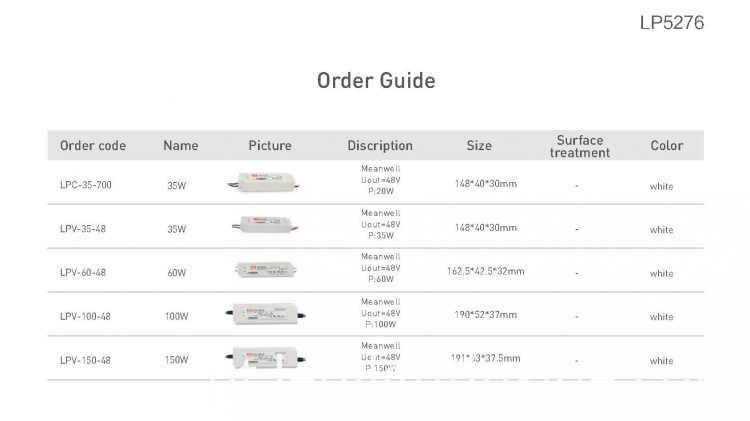The height and width of the screenshot is (421, 750).
Task: Select the LPC-35-700 order code
Action: point(86,185)
